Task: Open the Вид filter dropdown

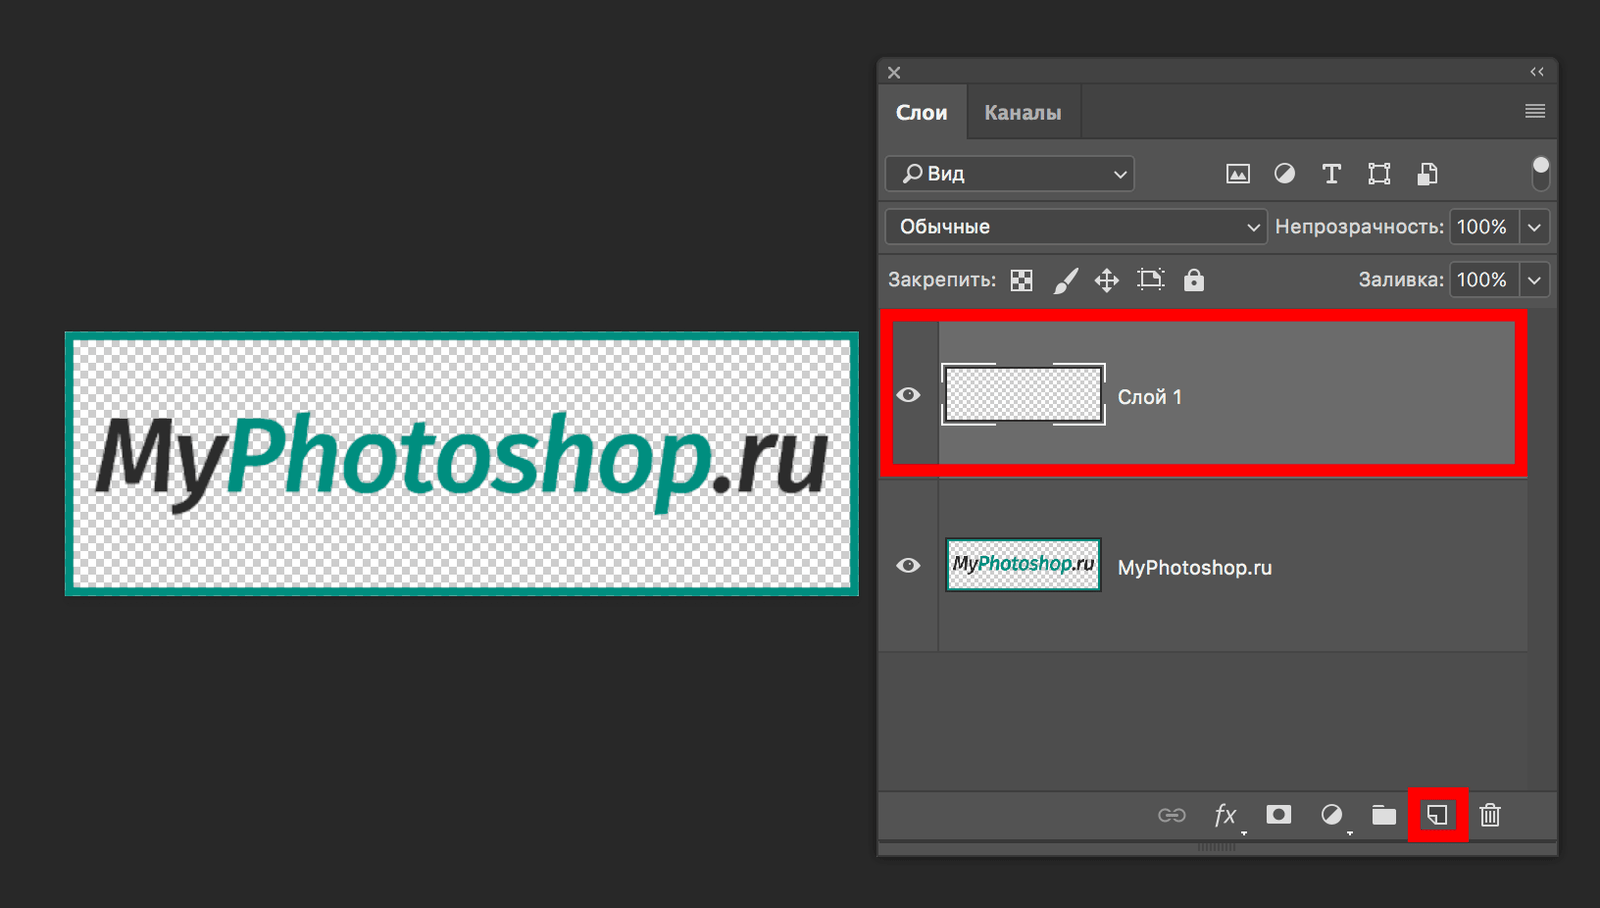Action: 1008,173
